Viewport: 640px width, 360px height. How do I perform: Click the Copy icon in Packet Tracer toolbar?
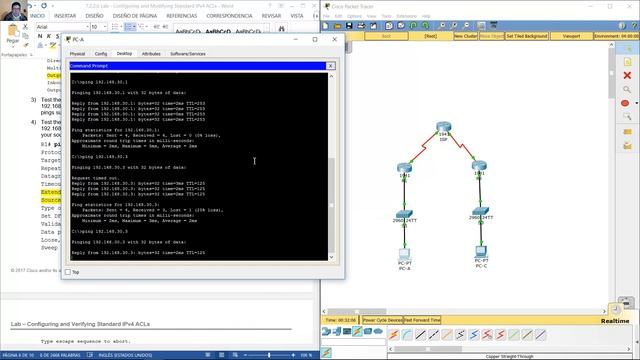(x=389, y=26)
